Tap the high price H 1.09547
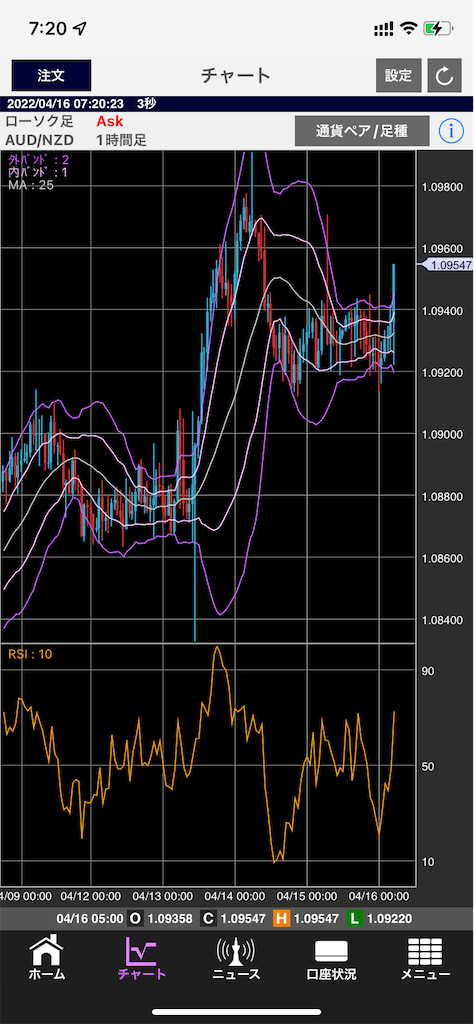 306,919
